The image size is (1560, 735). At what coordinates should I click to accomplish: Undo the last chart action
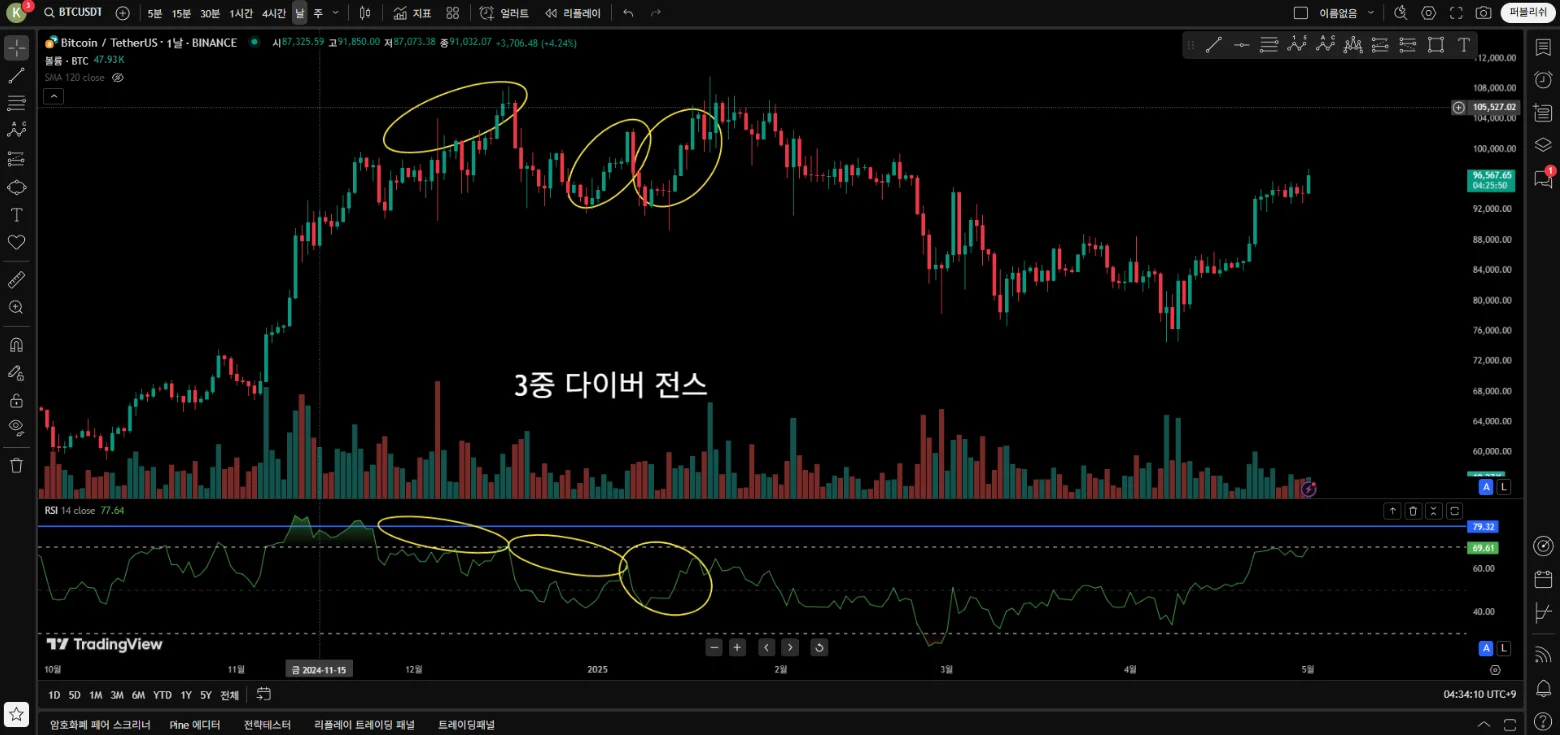628,13
